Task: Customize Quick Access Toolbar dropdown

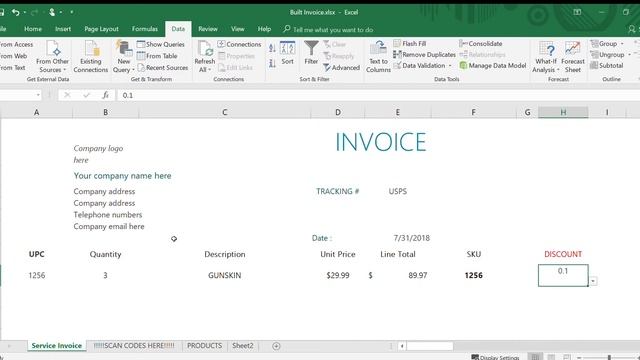Action: 71,12
